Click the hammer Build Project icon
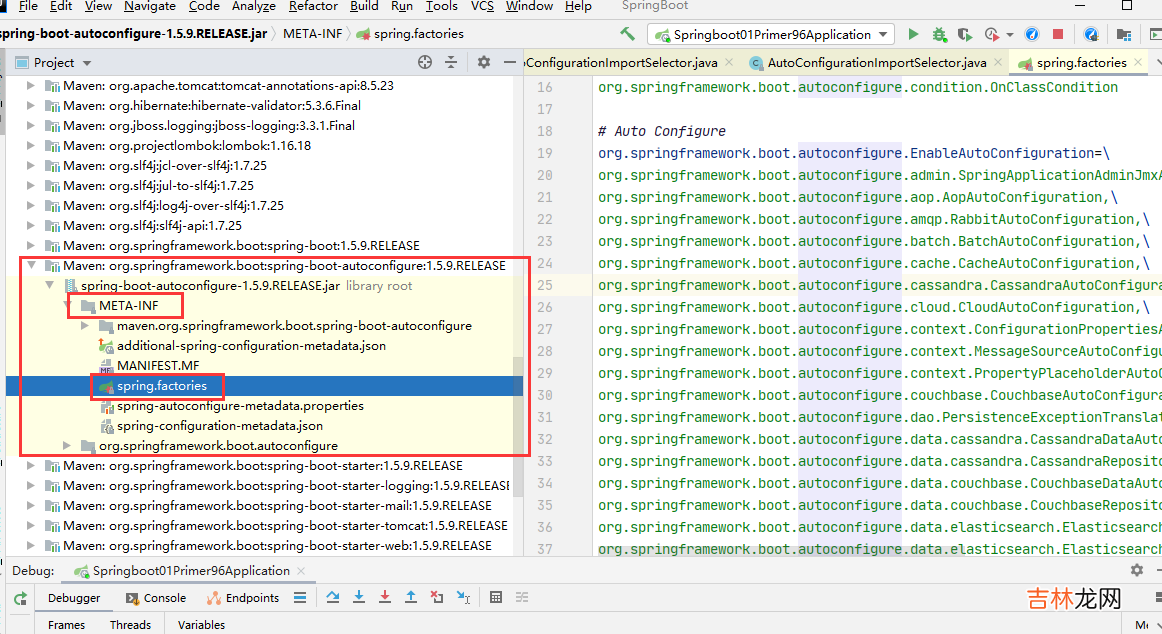Screen dimensions: 1162x634 pyautogui.click(x=627, y=34)
